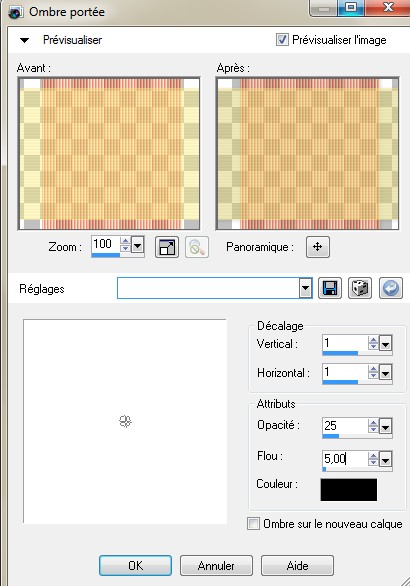Open the Réglages presets dropdown
Screen dimensions: 410x586
click(305, 288)
